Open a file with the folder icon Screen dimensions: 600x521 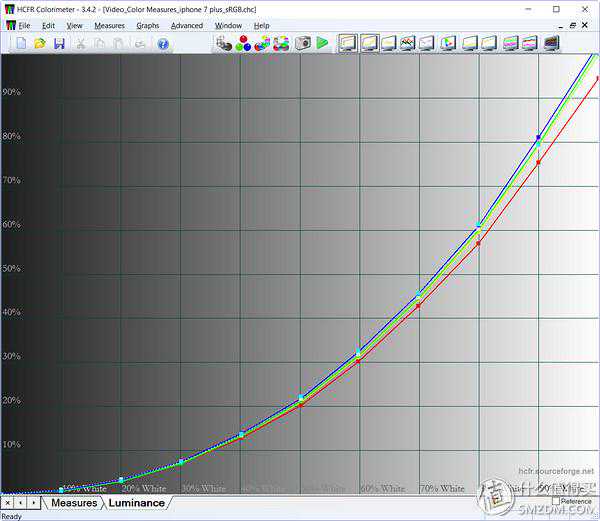tap(40, 43)
